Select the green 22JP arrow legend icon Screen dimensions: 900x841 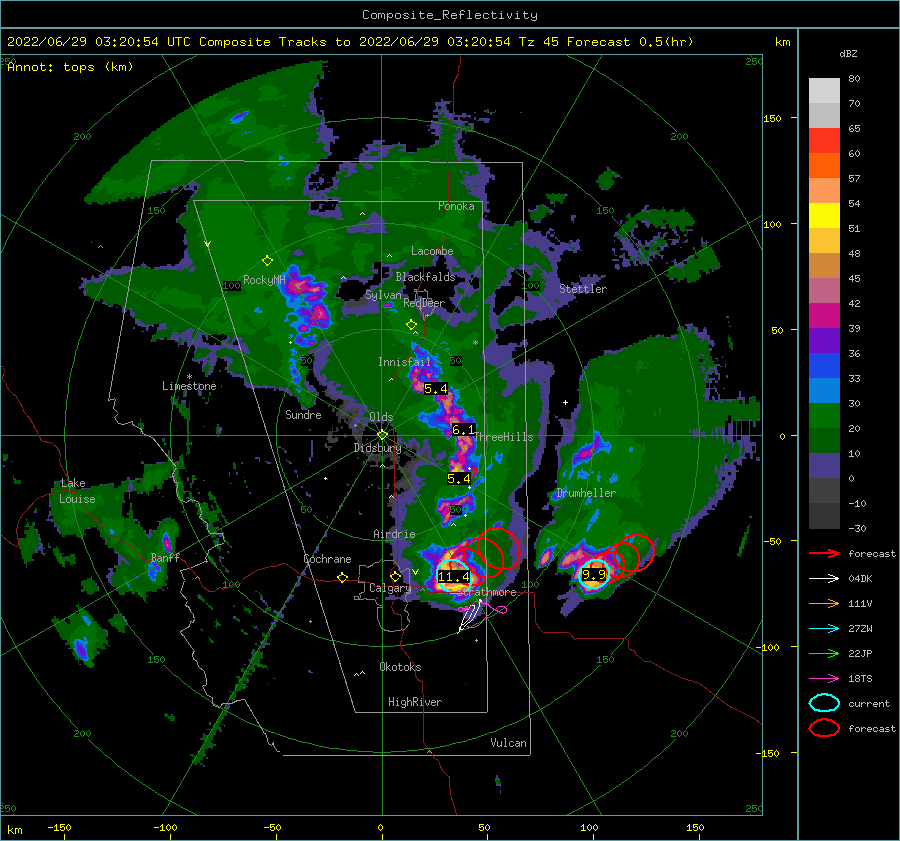click(824, 653)
